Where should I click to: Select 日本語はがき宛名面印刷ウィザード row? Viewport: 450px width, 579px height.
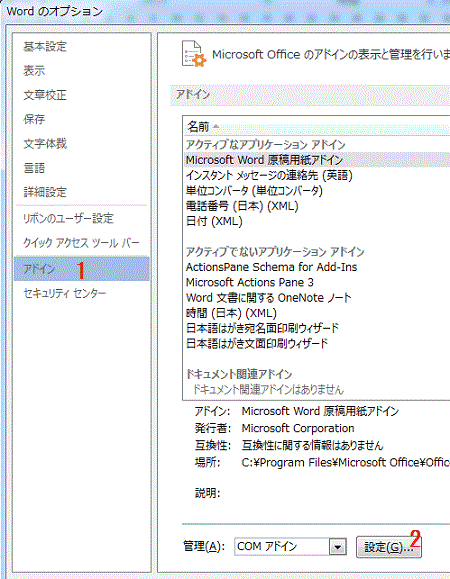coord(262,328)
